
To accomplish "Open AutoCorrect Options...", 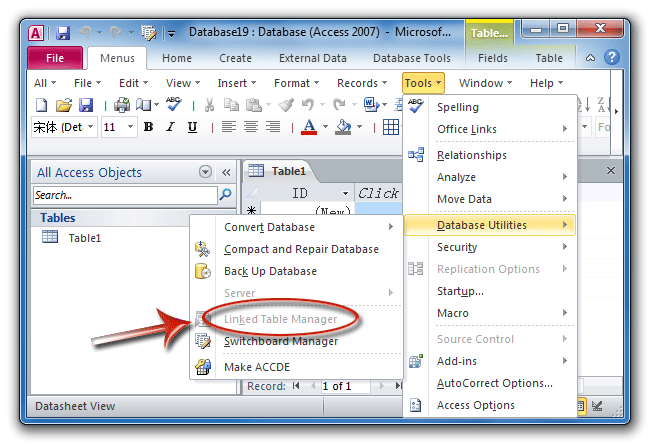I will coord(490,383).
